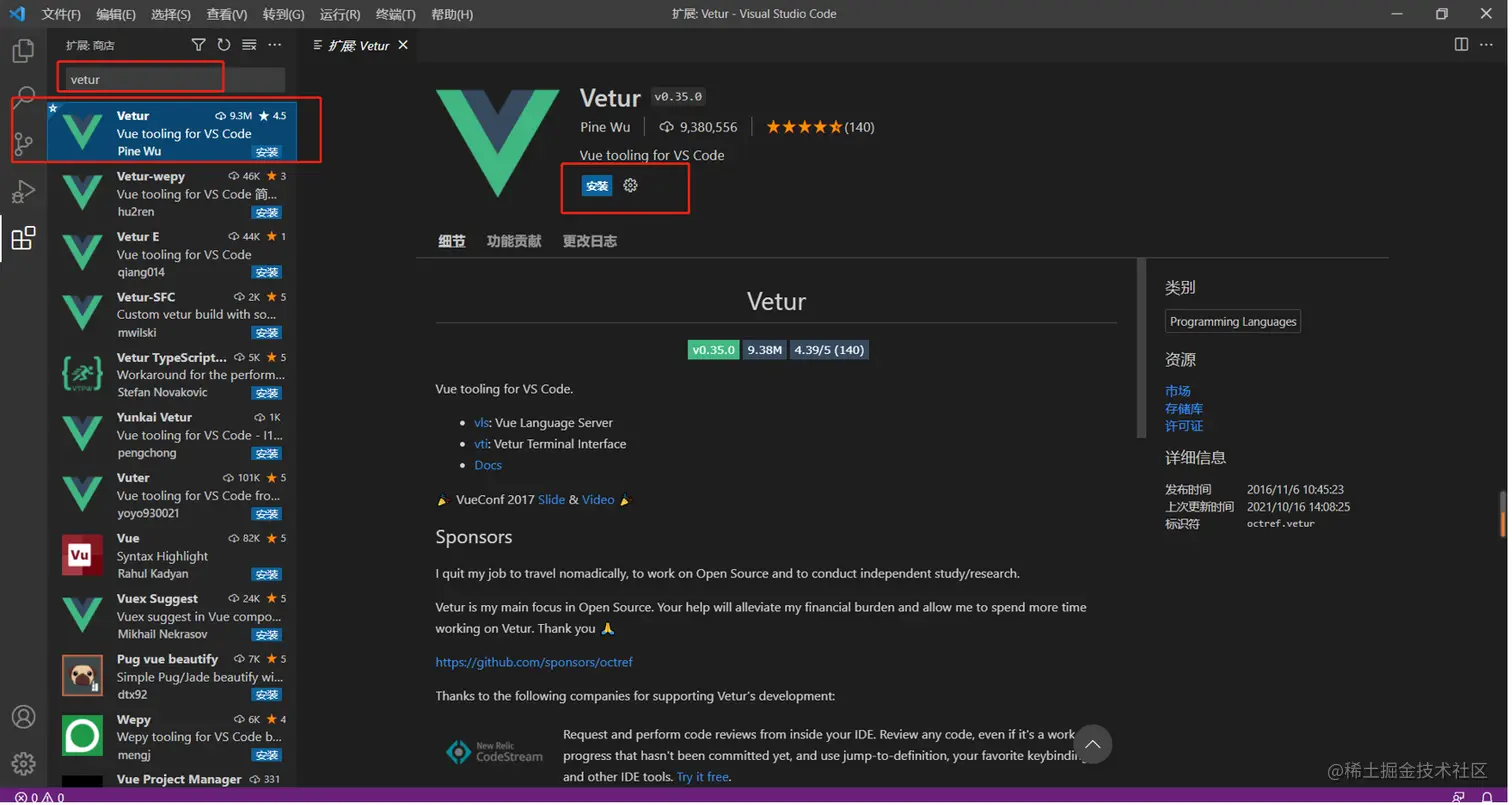
Task: Open the Accounts icon in activity bar
Action: pyautogui.click(x=23, y=717)
